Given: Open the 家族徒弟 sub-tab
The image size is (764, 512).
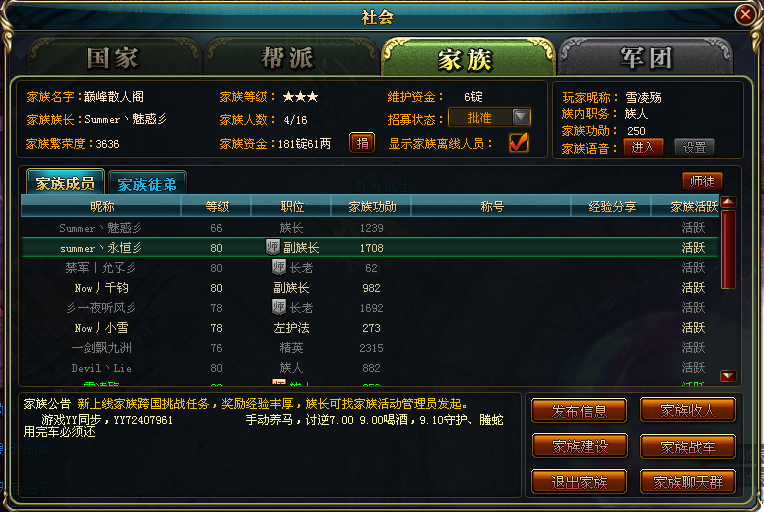Looking at the screenshot, I should click(147, 184).
